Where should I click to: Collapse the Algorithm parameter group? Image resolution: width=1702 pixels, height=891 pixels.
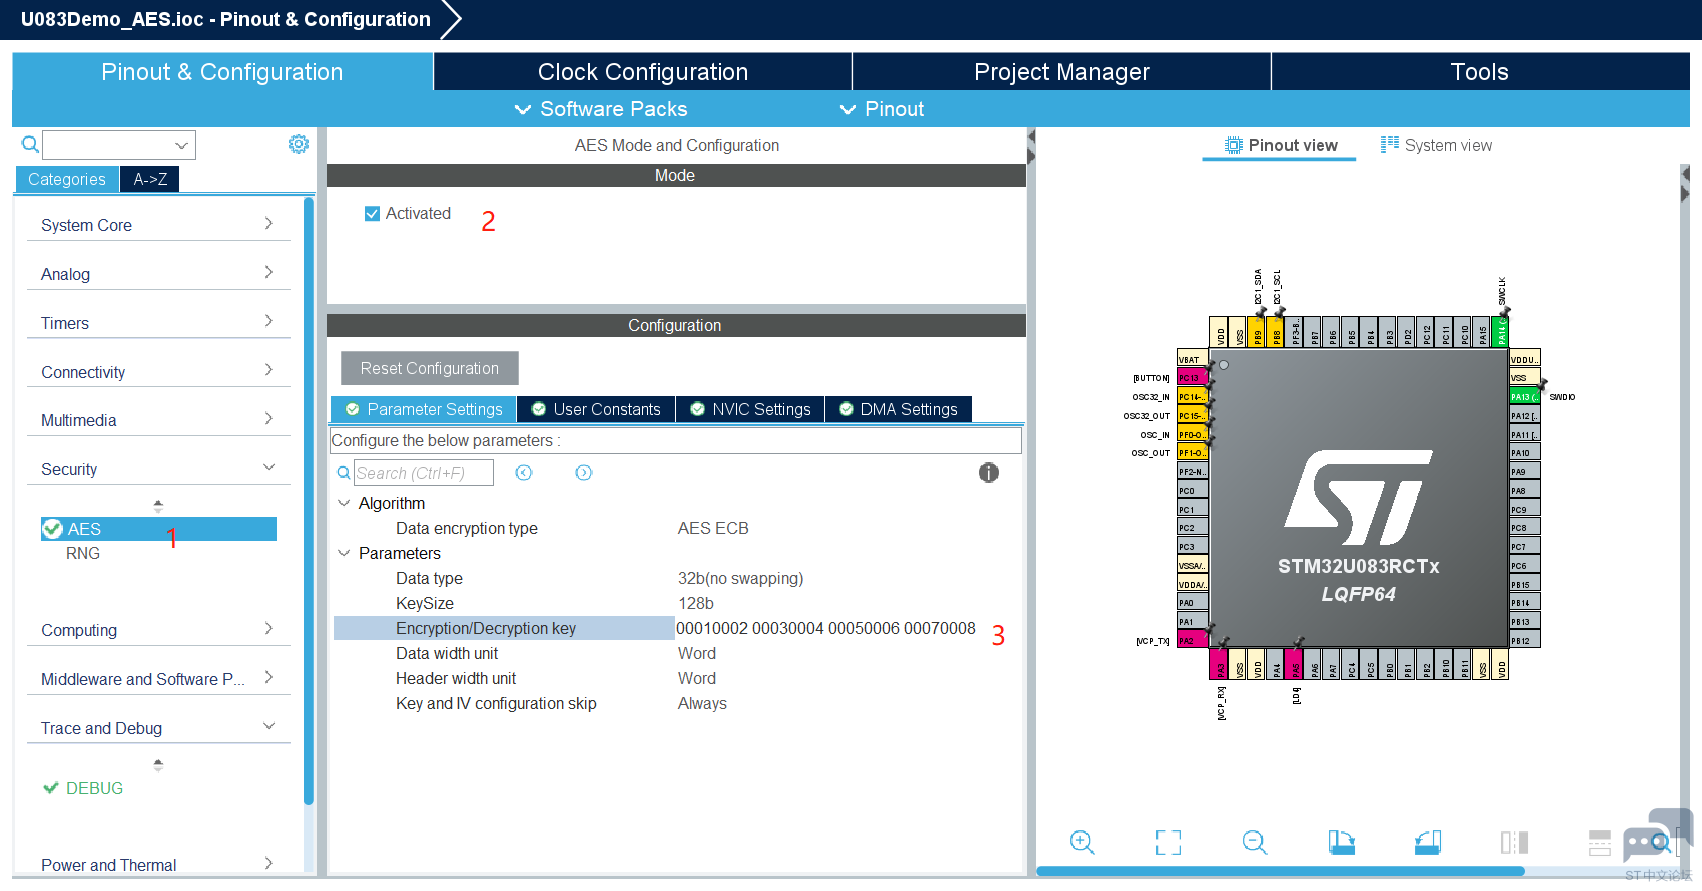click(344, 503)
